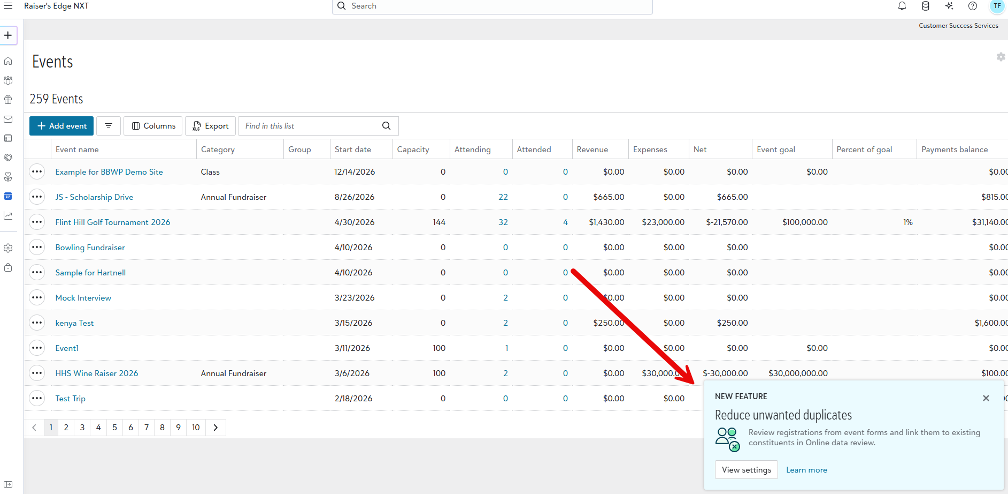Sort by the Category column header
The height and width of the screenshot is (494, 1008).
click(x=218, y=149)
